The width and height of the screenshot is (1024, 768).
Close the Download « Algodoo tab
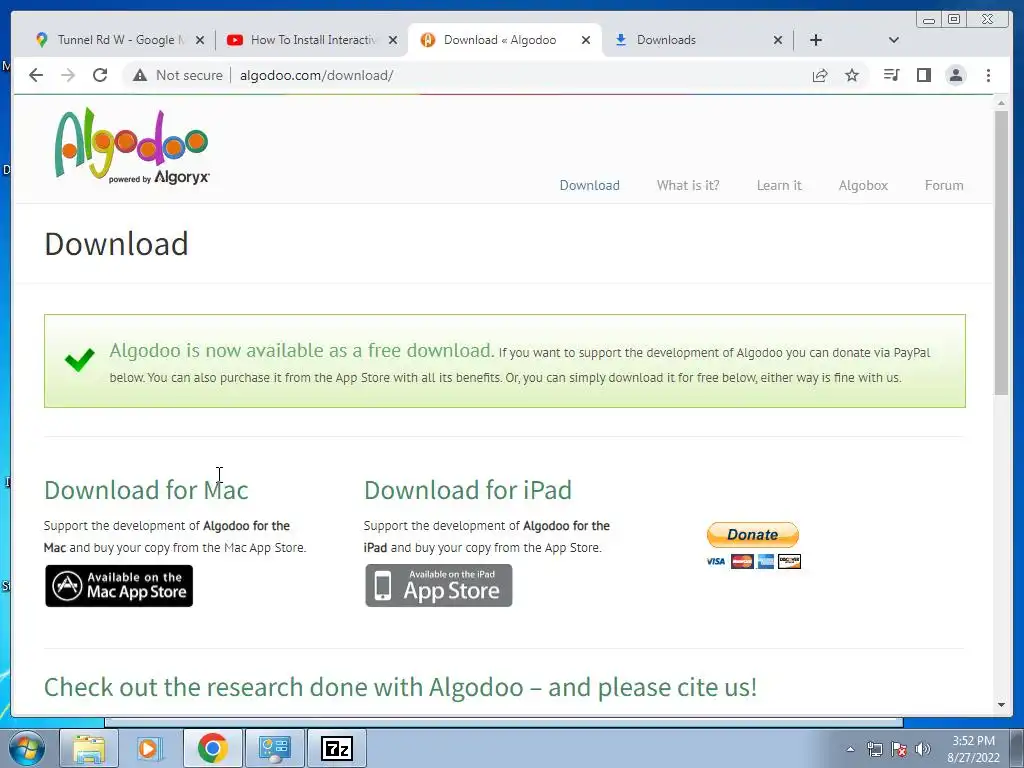pyautogui.click(x=586, y=40)
